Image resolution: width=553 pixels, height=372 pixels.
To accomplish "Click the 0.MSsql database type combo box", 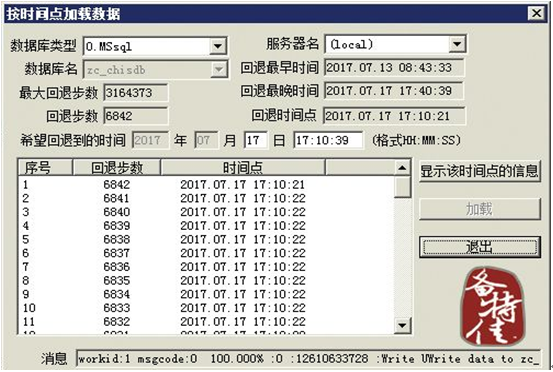I will [155, 46].
